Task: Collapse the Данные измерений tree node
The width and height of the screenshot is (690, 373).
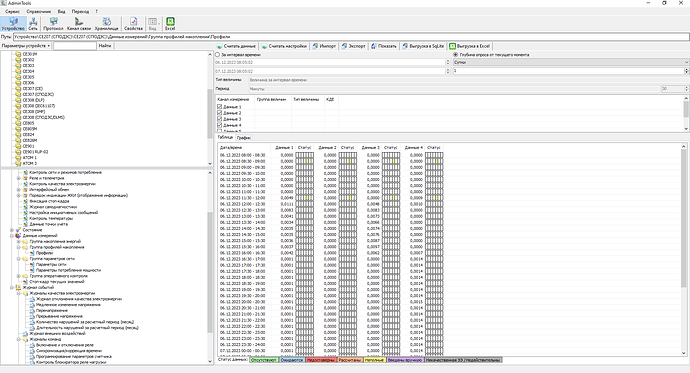Action: (x=12, y=236)
